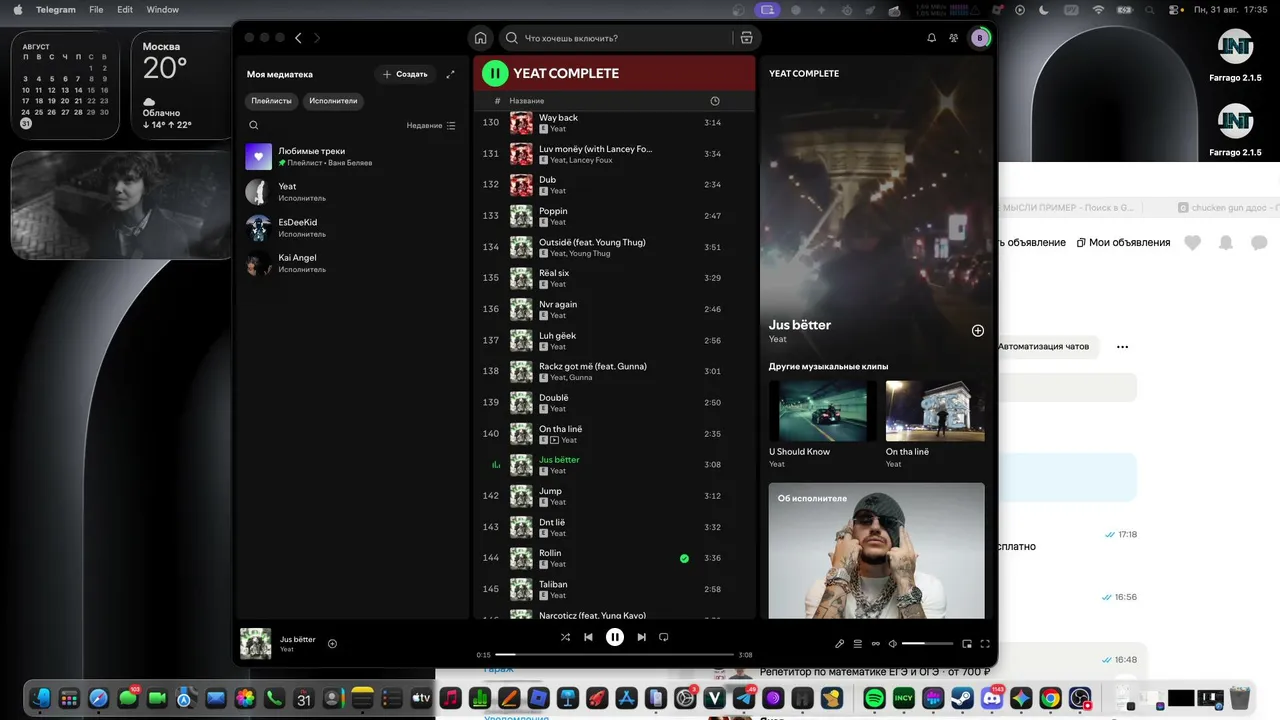Click the now playing cover in player bar
The height and width of the screenshot is (720, 1280).
[256, 644]
